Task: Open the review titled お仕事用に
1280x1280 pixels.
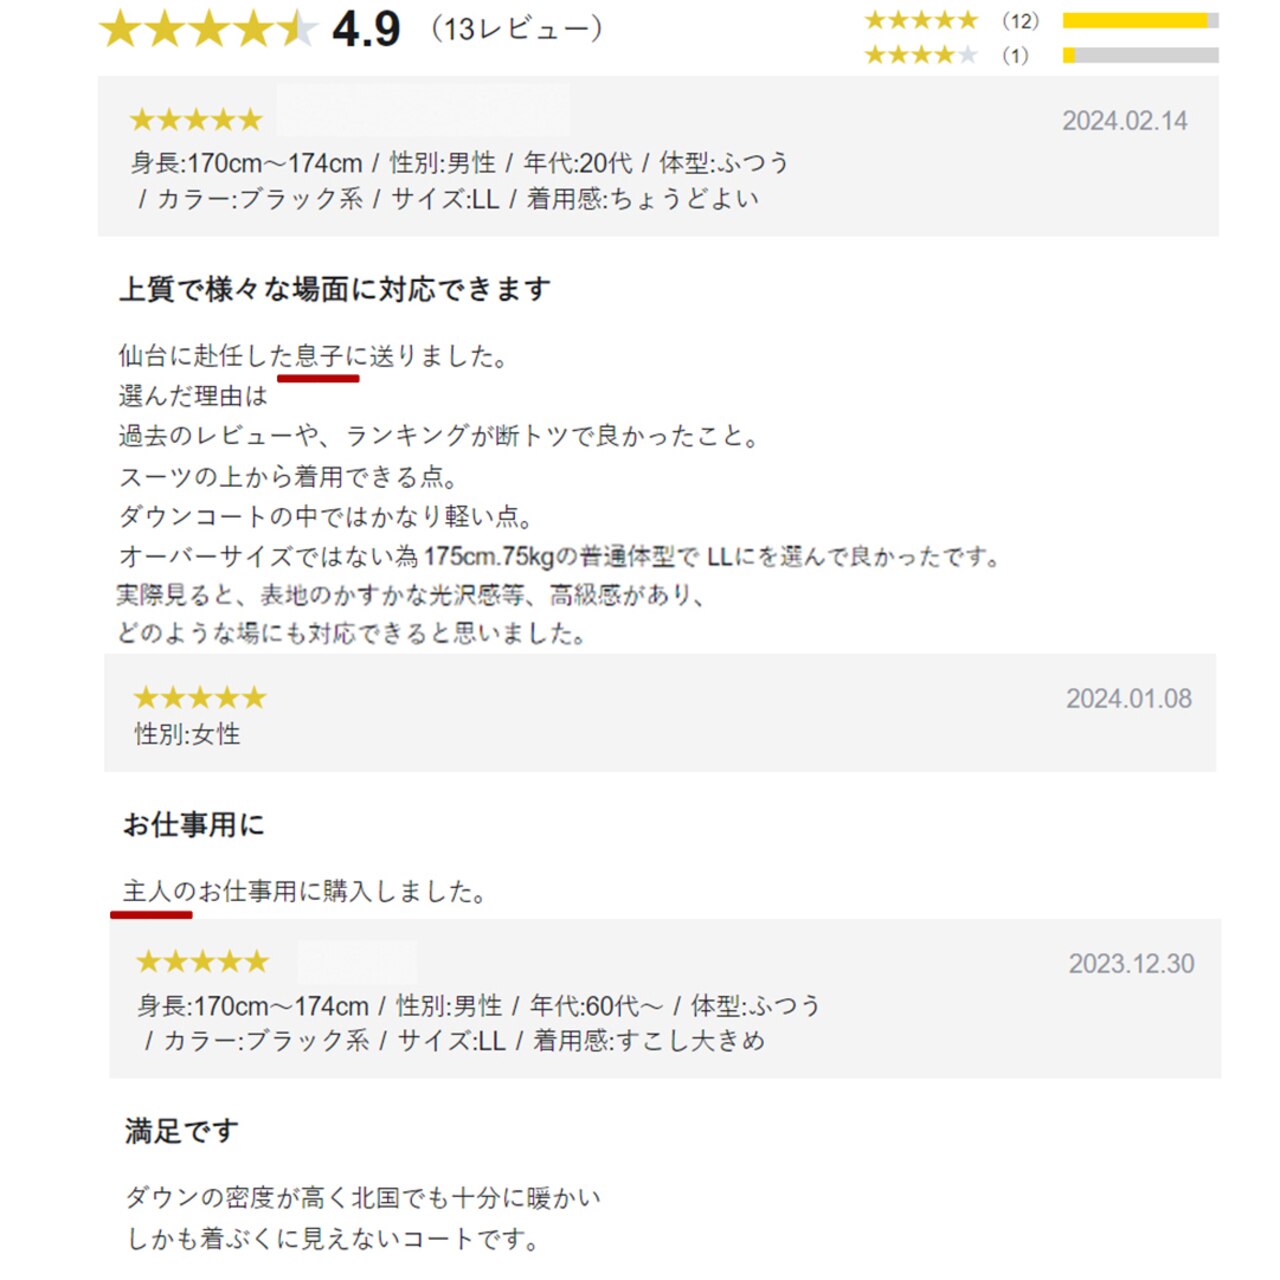Action: point(194,825)
